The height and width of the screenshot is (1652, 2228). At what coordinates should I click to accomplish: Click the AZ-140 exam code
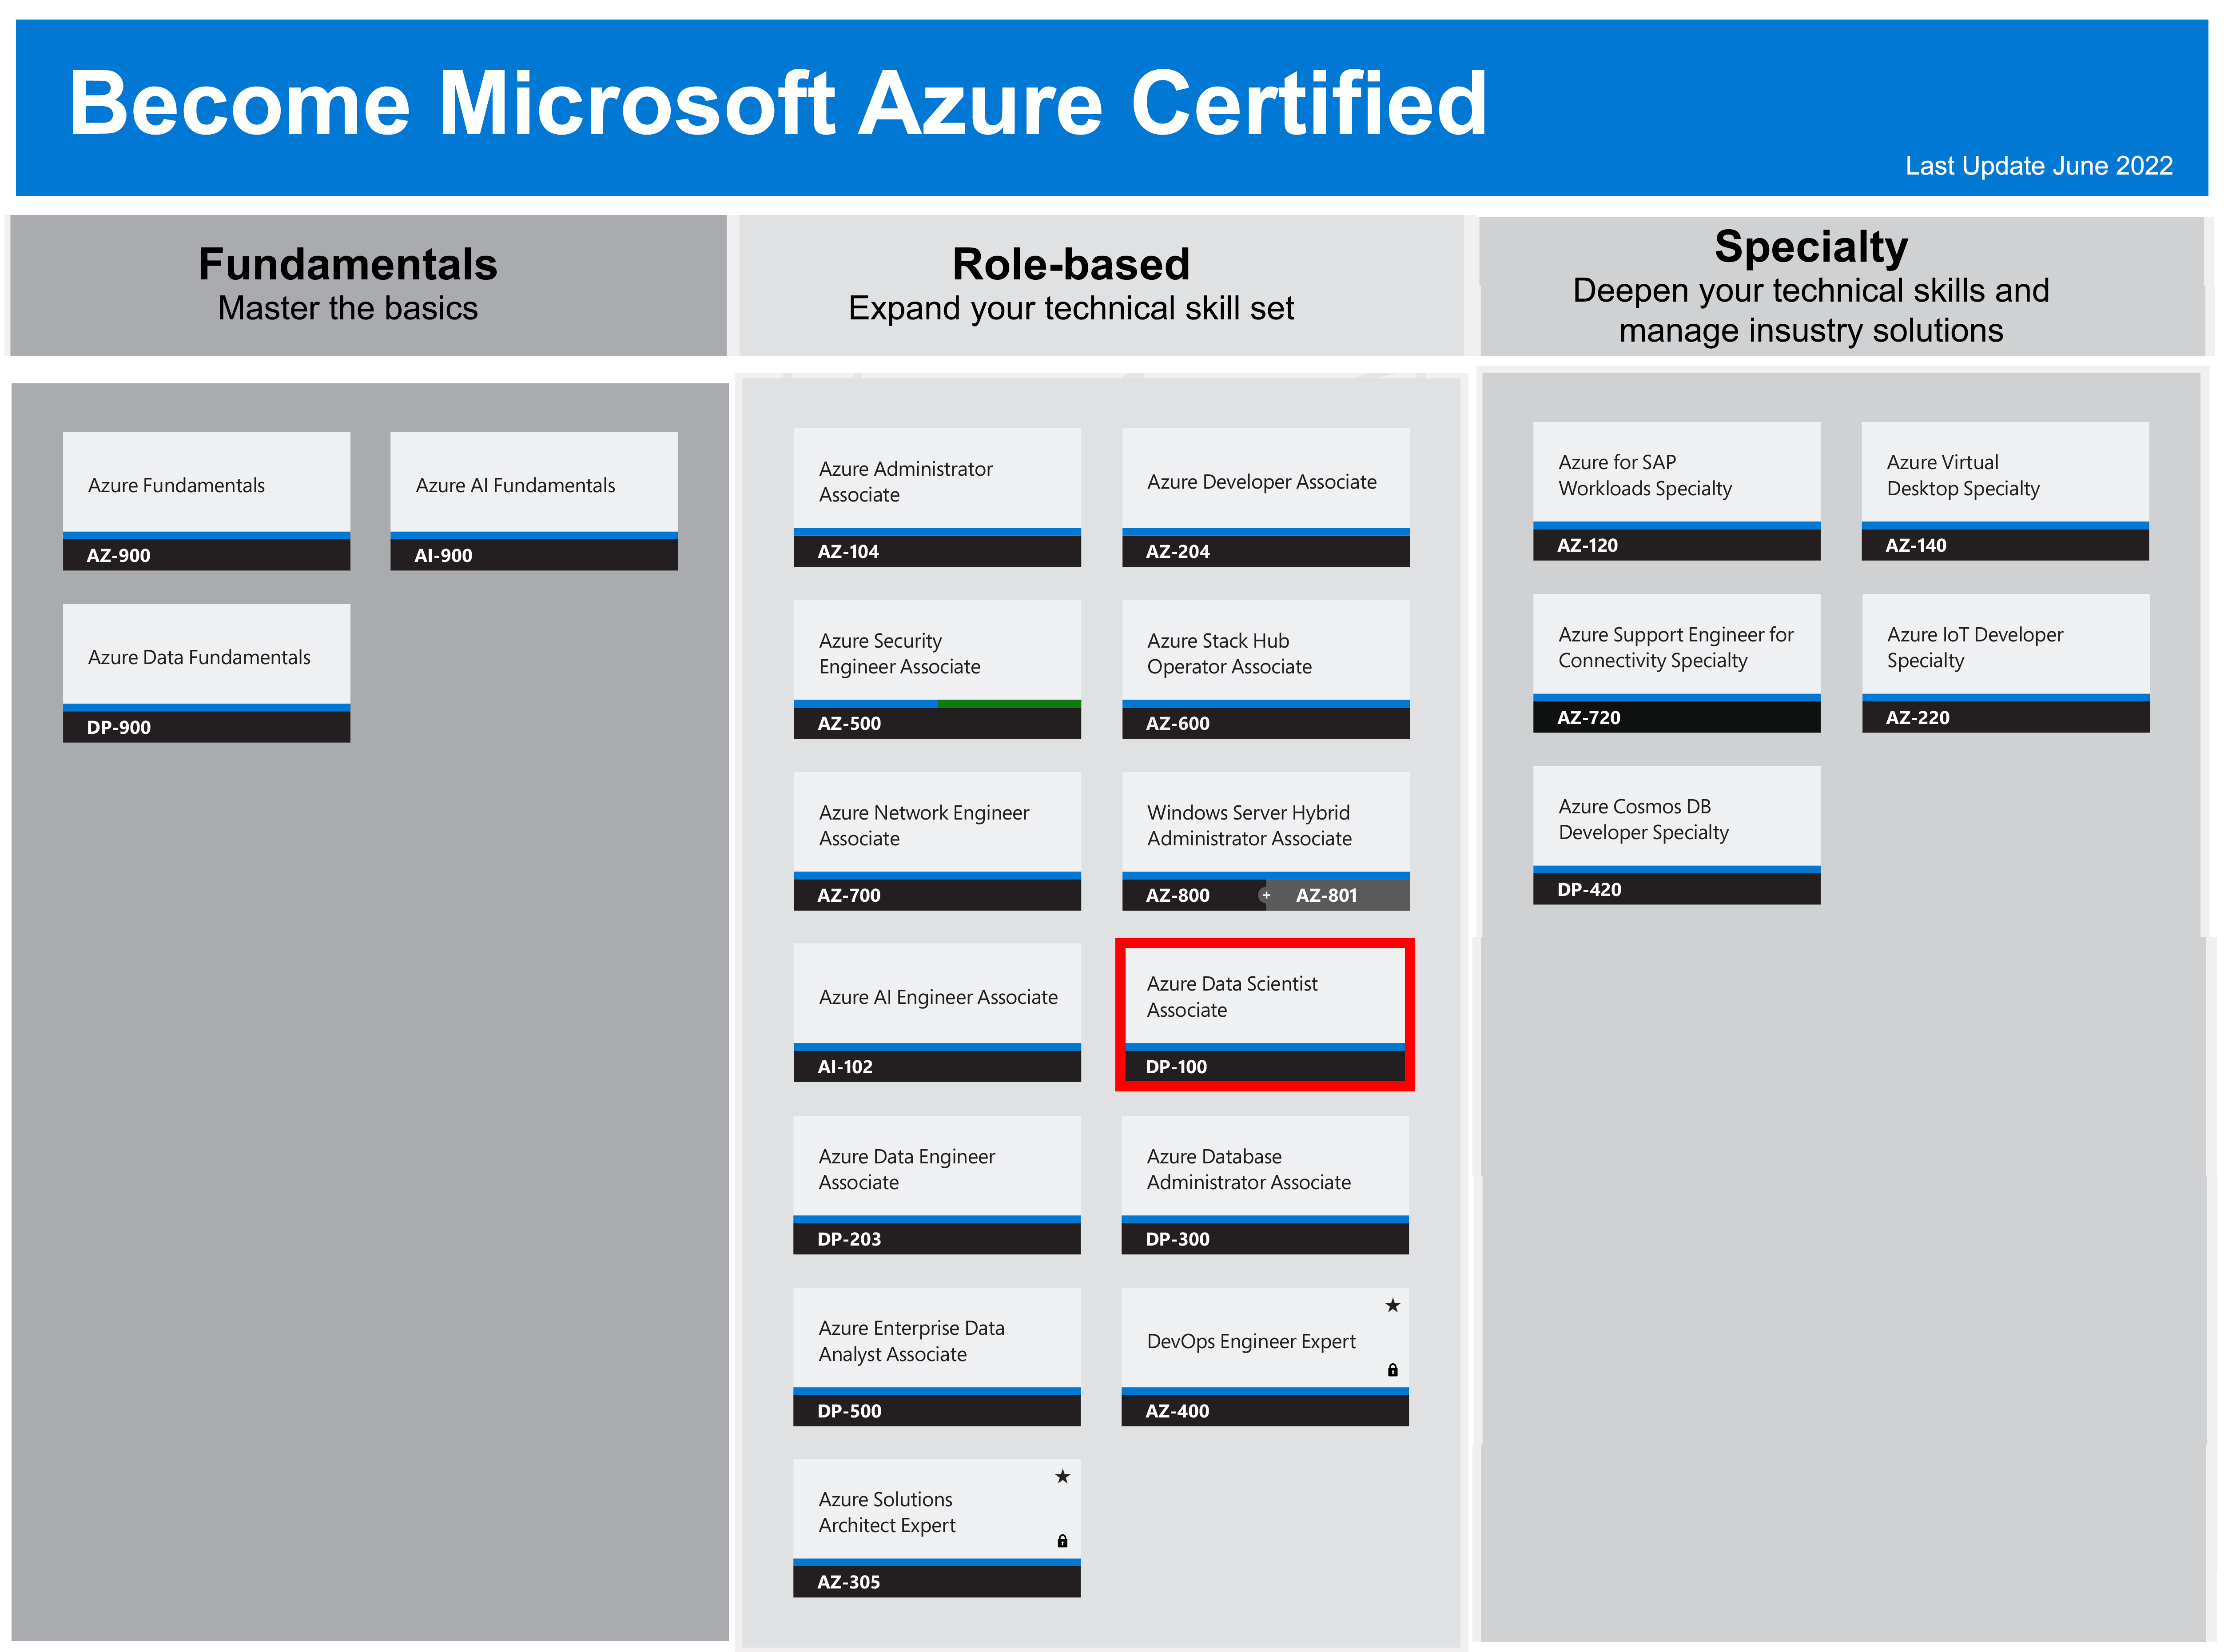(x=1916, y=546)
